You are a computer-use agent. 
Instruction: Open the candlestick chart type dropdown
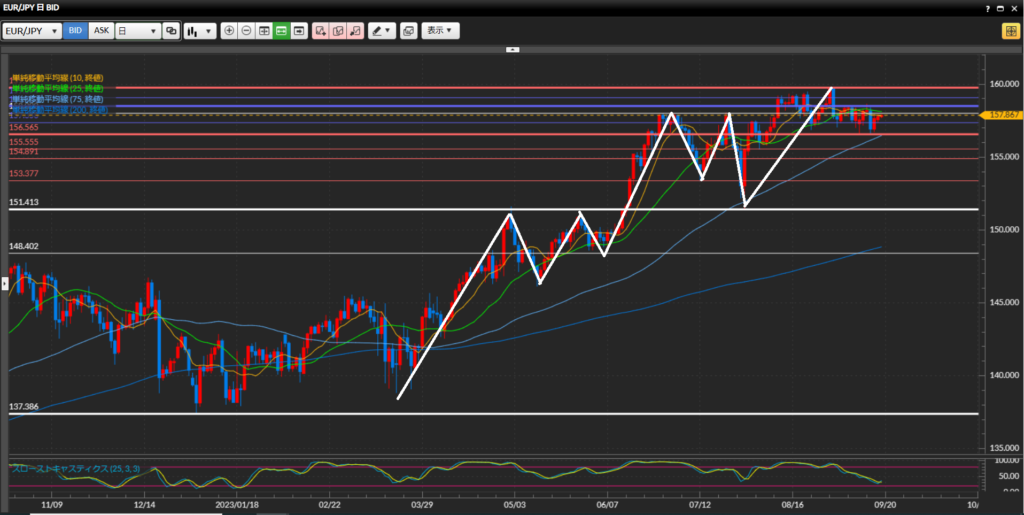coord(200,31)
